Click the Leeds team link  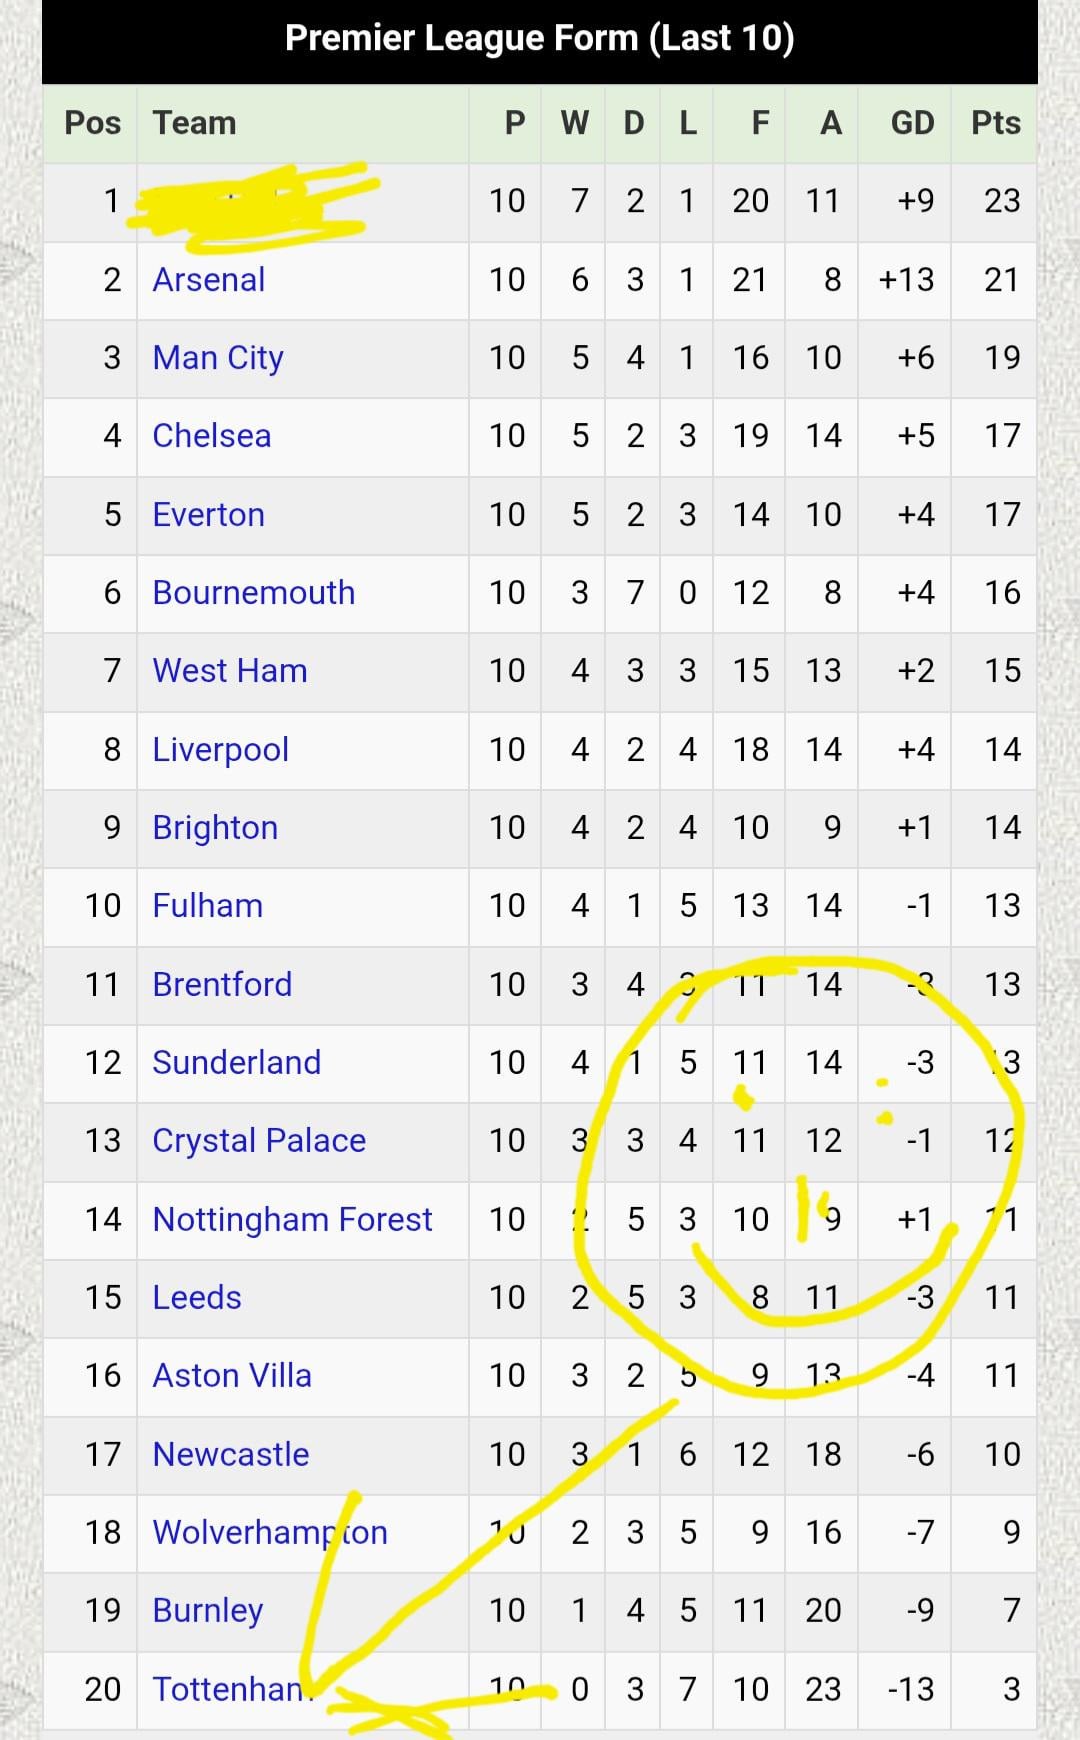197,1298
